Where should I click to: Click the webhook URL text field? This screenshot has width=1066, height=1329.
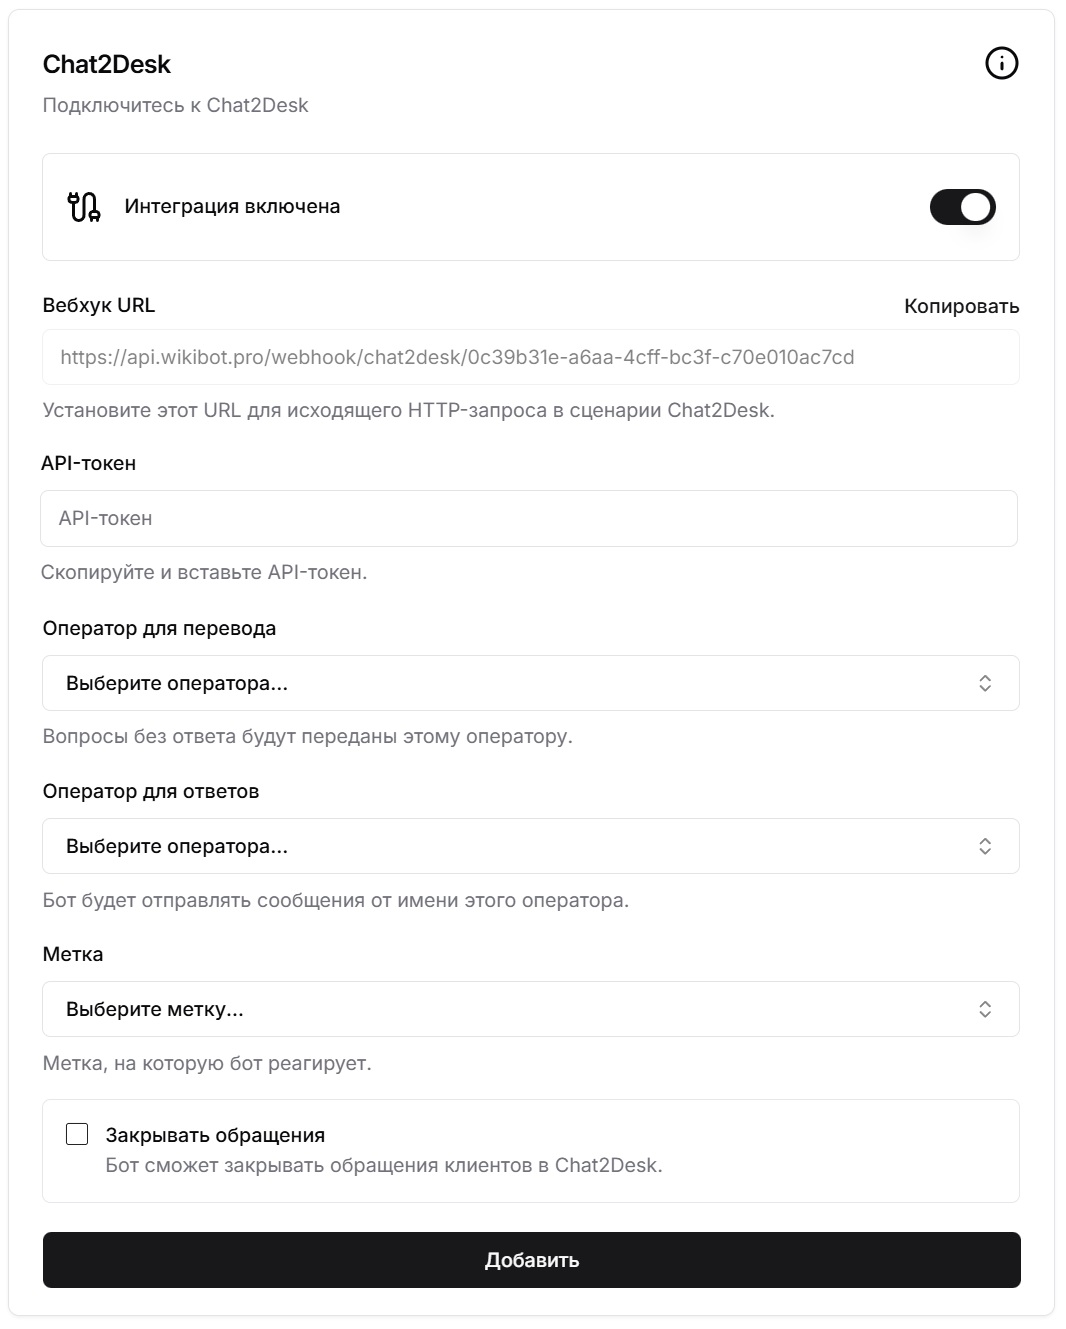(x=530, y=357)
